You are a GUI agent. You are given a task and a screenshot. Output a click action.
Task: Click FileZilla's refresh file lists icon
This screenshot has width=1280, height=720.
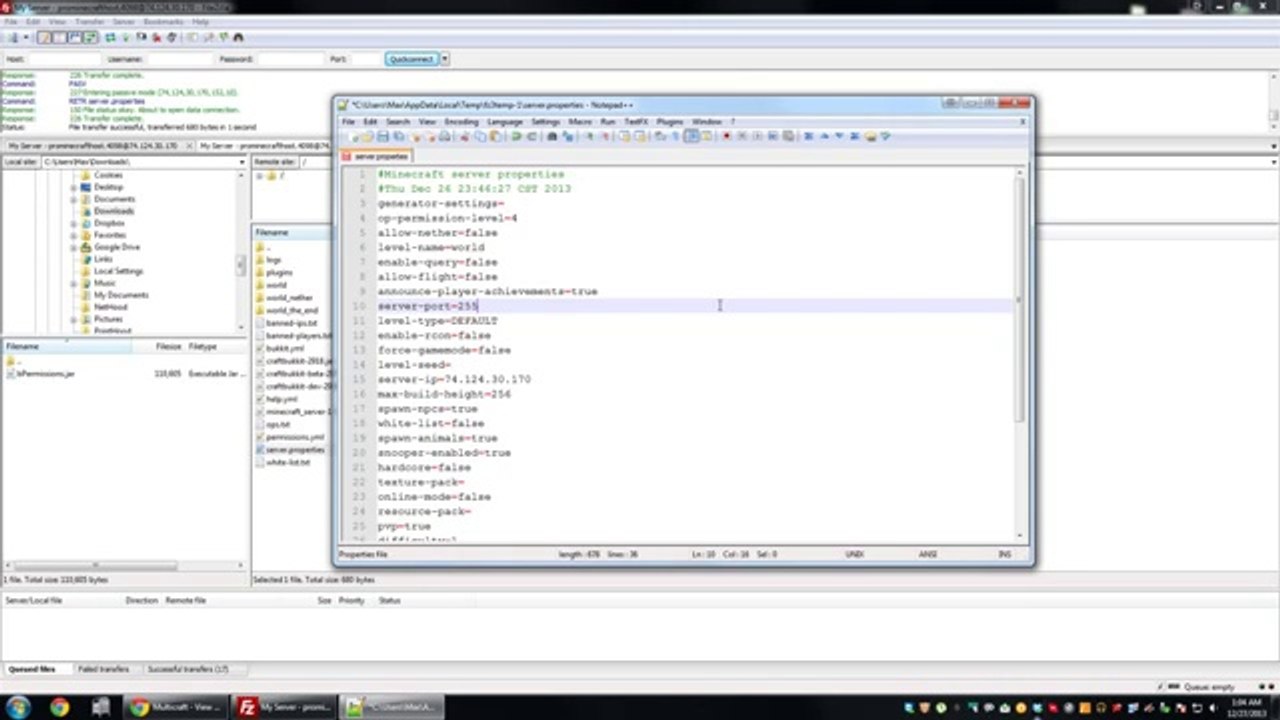pyautogui.click(x=110, y=37)
